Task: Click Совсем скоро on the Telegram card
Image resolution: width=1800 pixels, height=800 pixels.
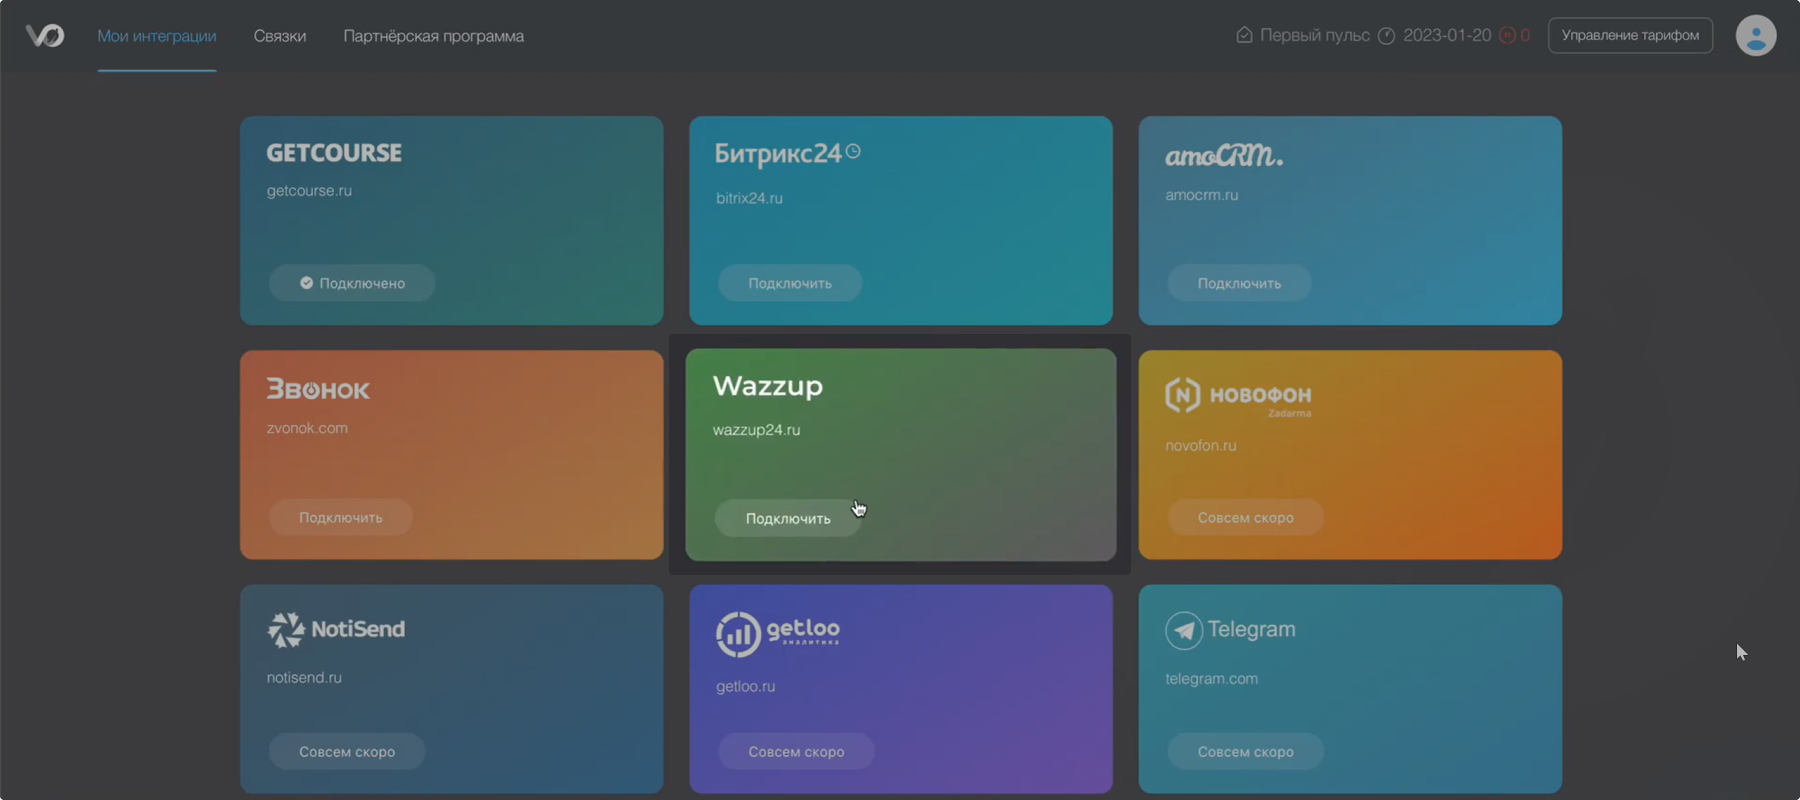Action: (1245, 751)
